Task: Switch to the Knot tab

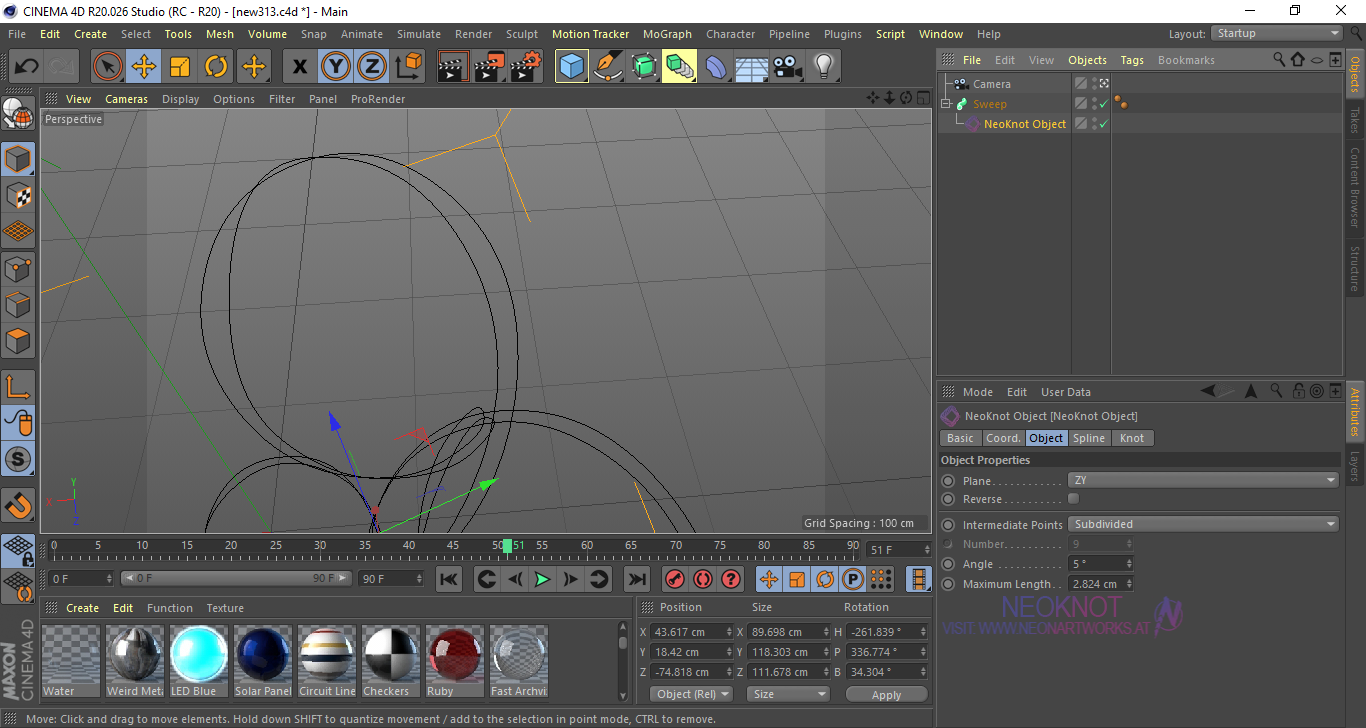Action: pyautogui.click(x=1132, y=438)
